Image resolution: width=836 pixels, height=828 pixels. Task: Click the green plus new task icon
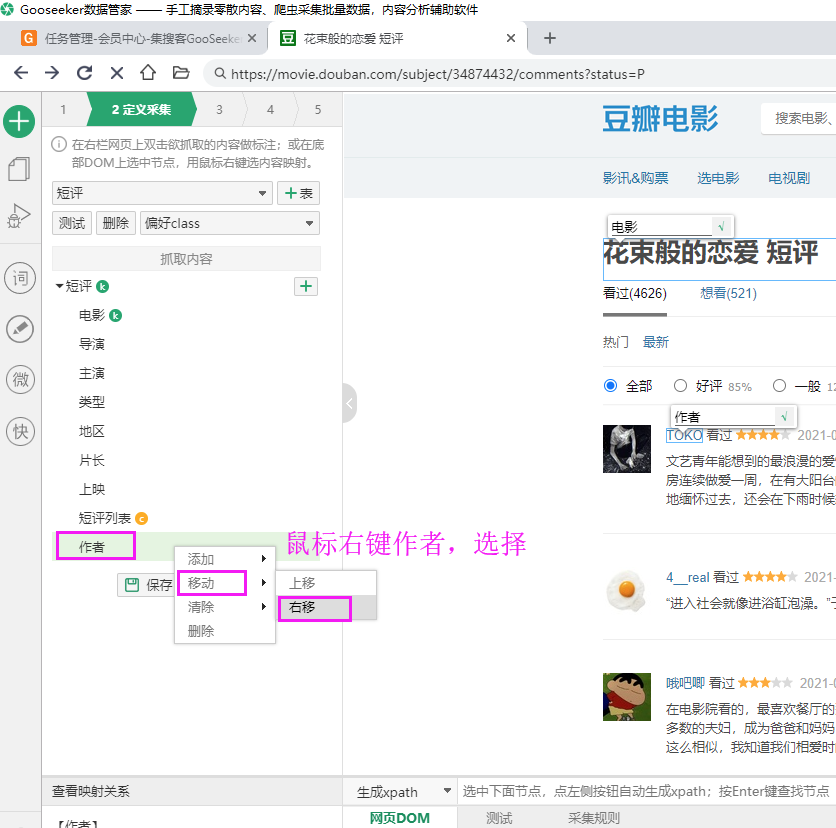19,122
